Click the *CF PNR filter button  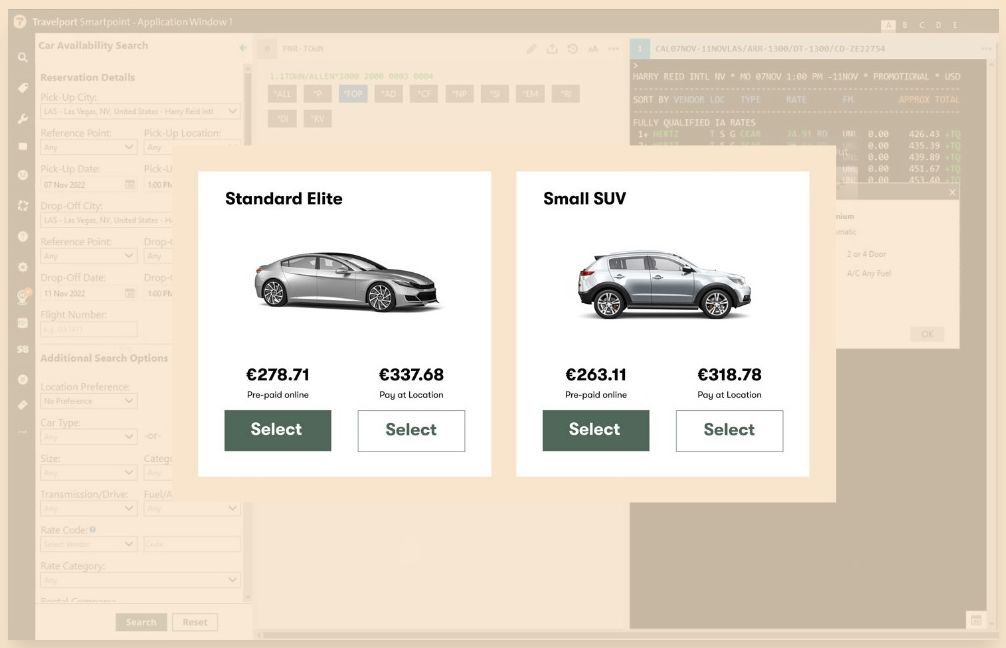tap(424, 94)
